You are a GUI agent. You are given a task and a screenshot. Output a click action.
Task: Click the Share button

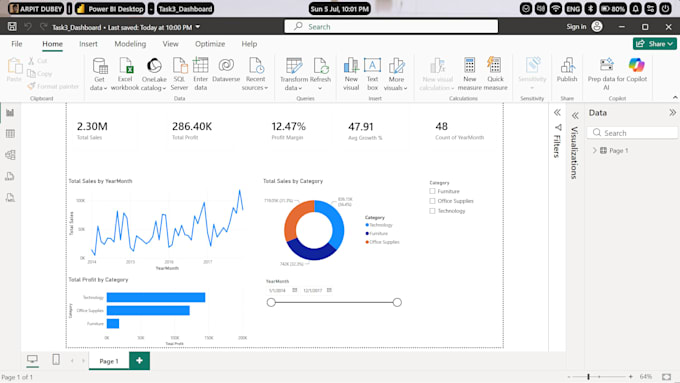point(655,44)
